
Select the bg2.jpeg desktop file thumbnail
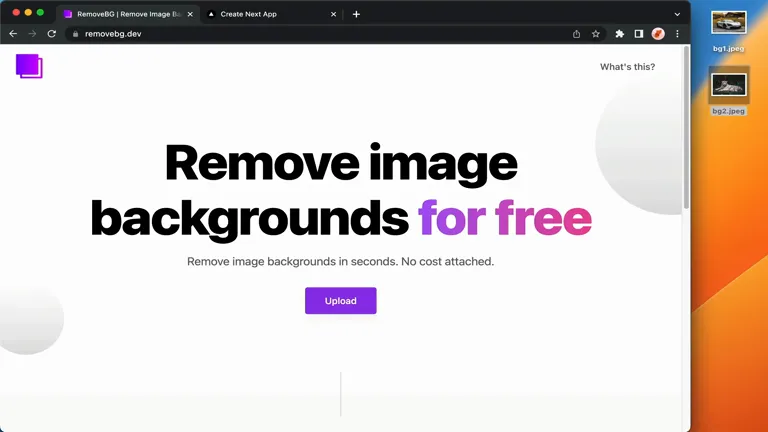tap(729, 85)
